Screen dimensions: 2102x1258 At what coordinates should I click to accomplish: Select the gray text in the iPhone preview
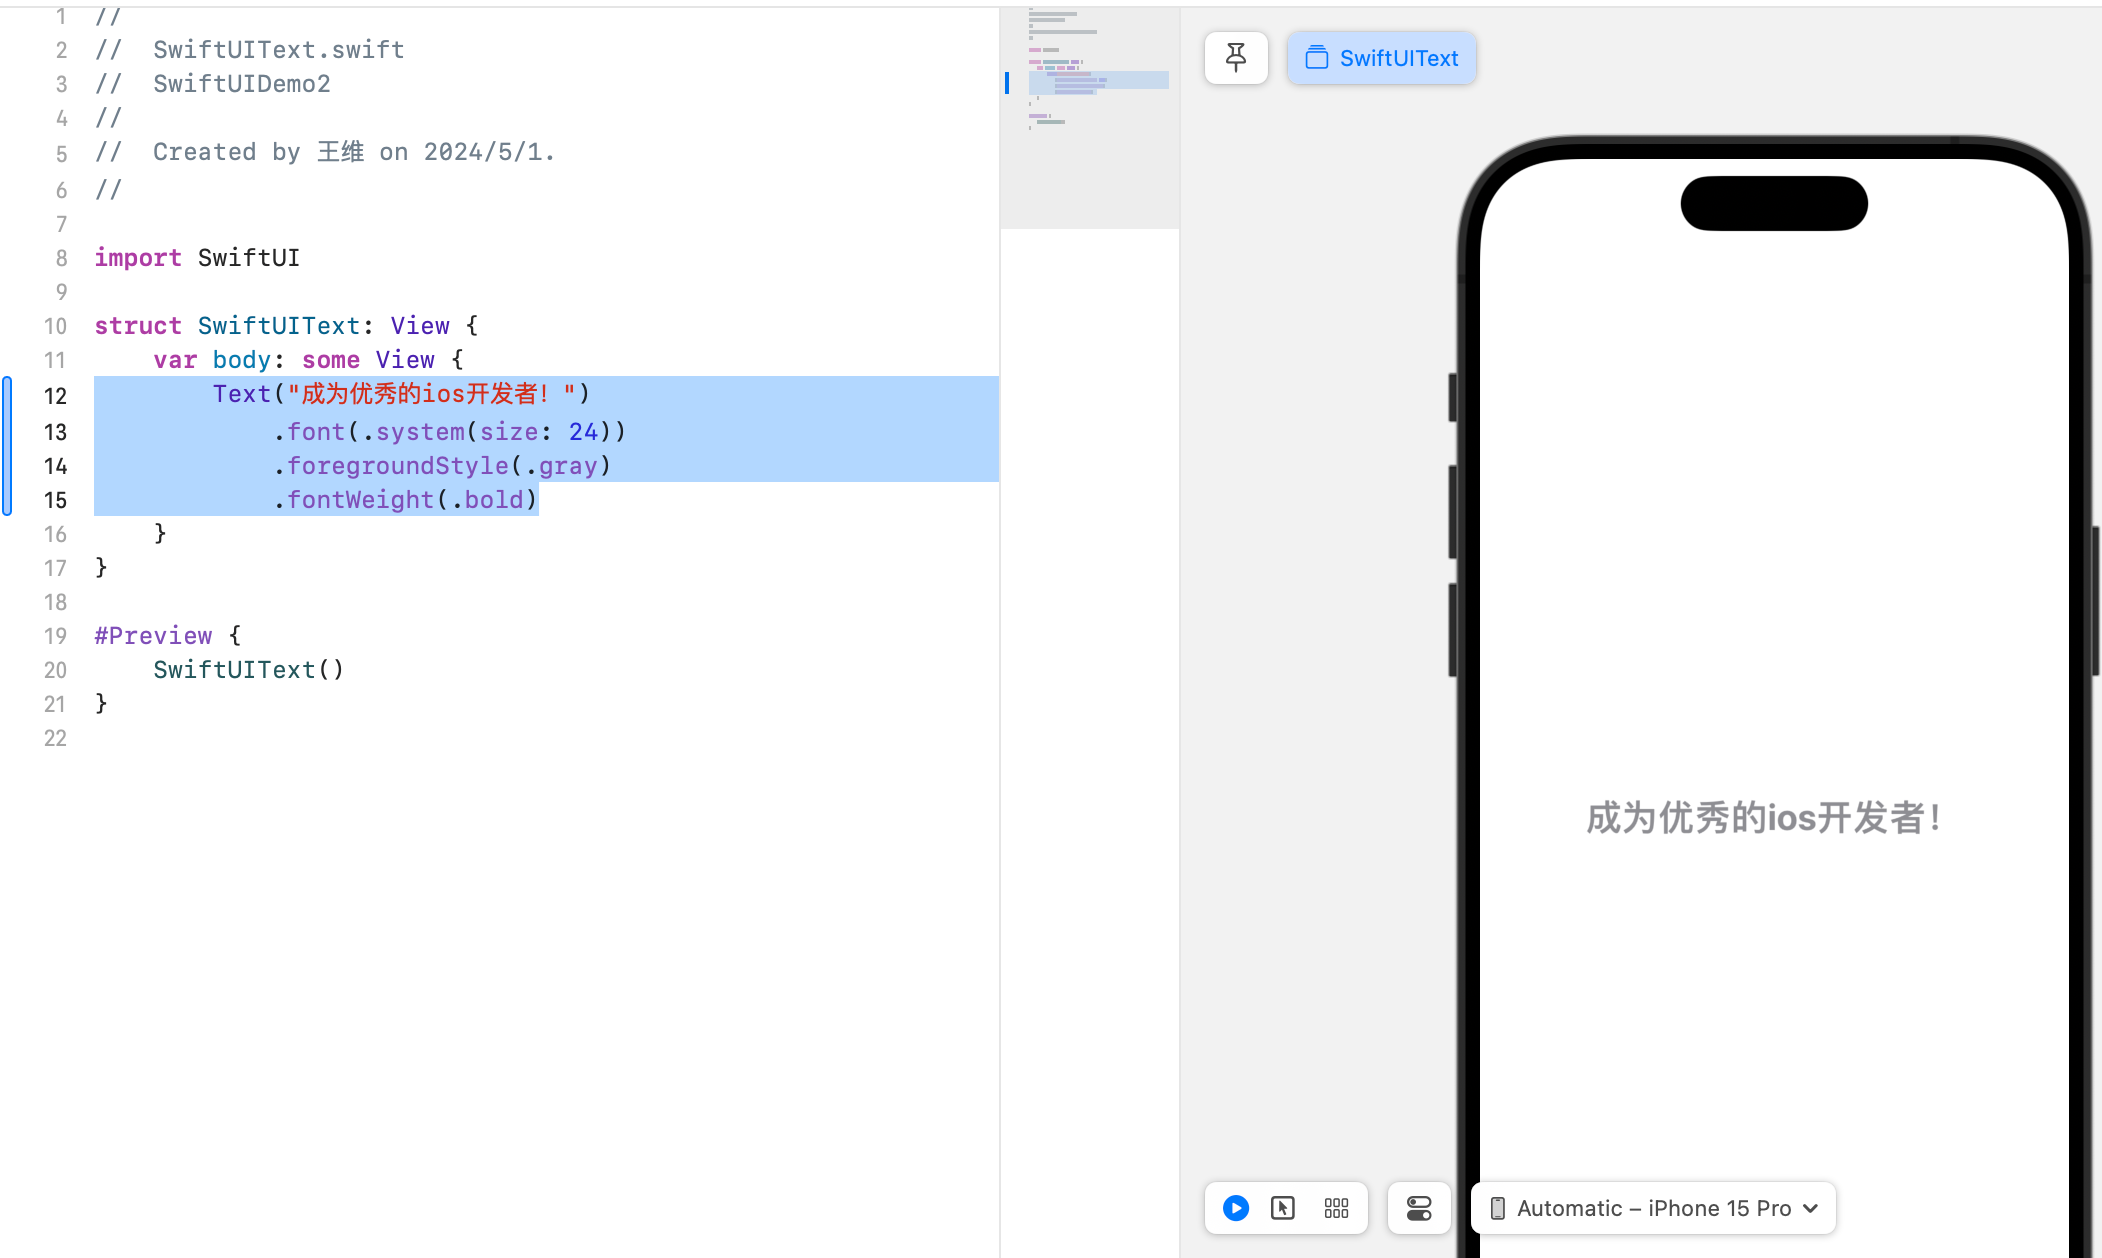[x=1763, y=818]
